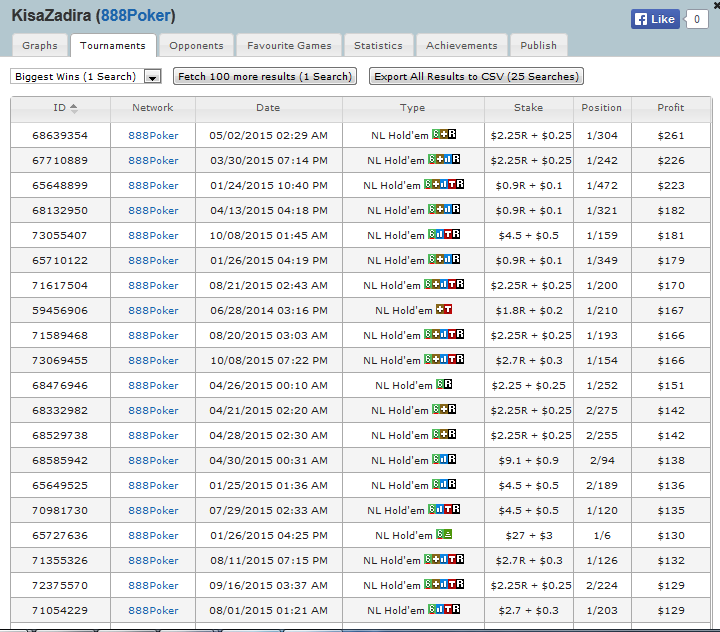Click the brown plus icon in row 68639354
The image size is (720, 632).
pos(444,134)
